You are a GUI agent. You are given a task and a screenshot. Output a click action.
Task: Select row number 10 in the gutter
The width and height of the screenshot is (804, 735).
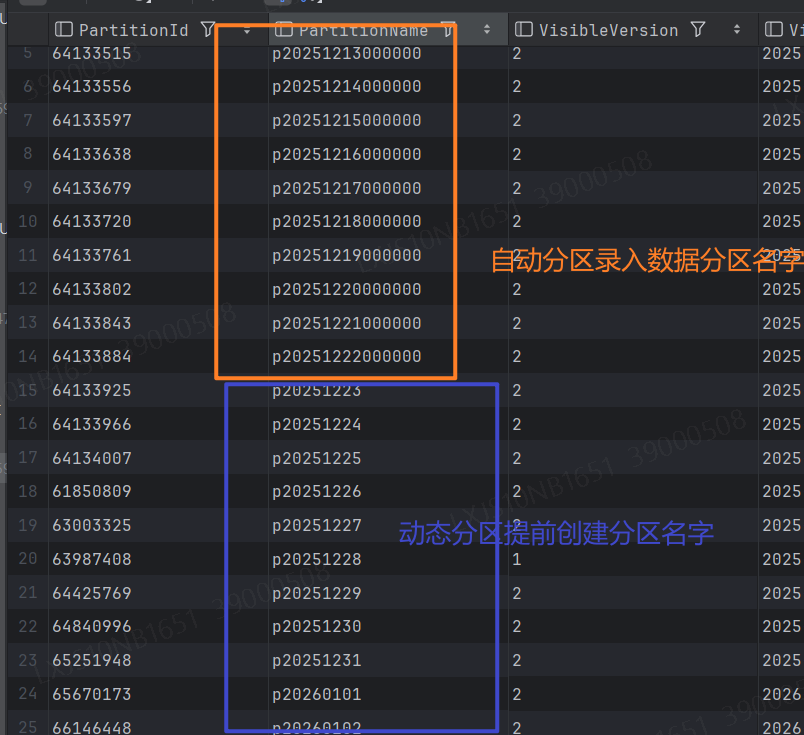point(27,221)
